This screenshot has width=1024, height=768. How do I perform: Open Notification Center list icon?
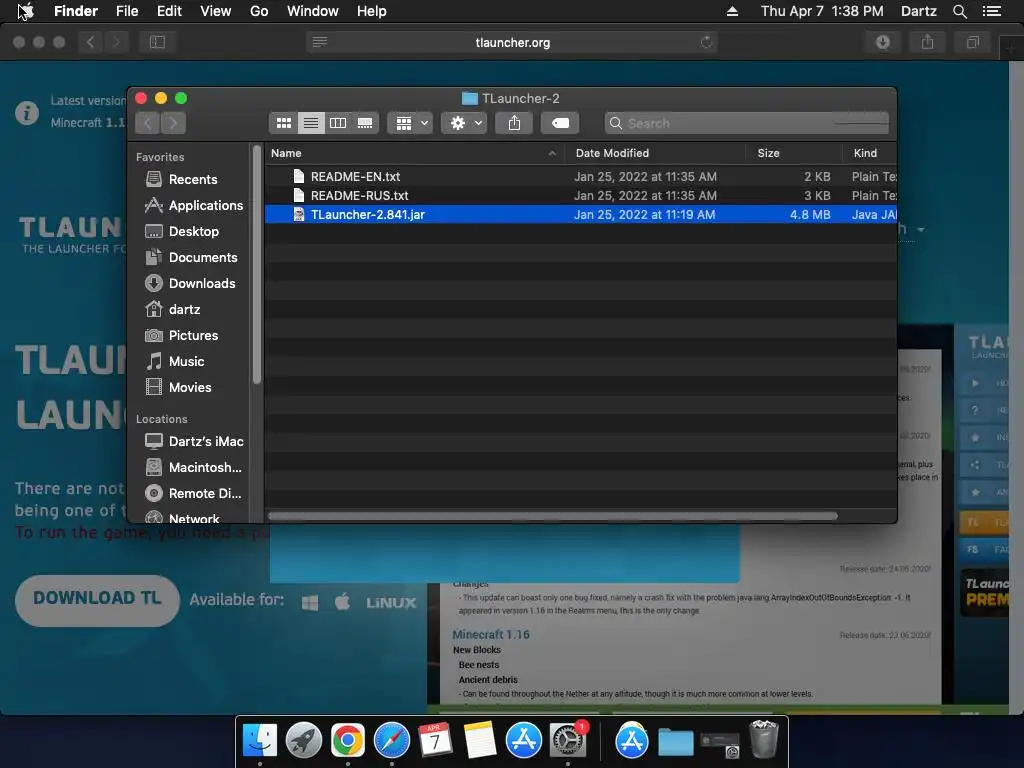(991, 11)
